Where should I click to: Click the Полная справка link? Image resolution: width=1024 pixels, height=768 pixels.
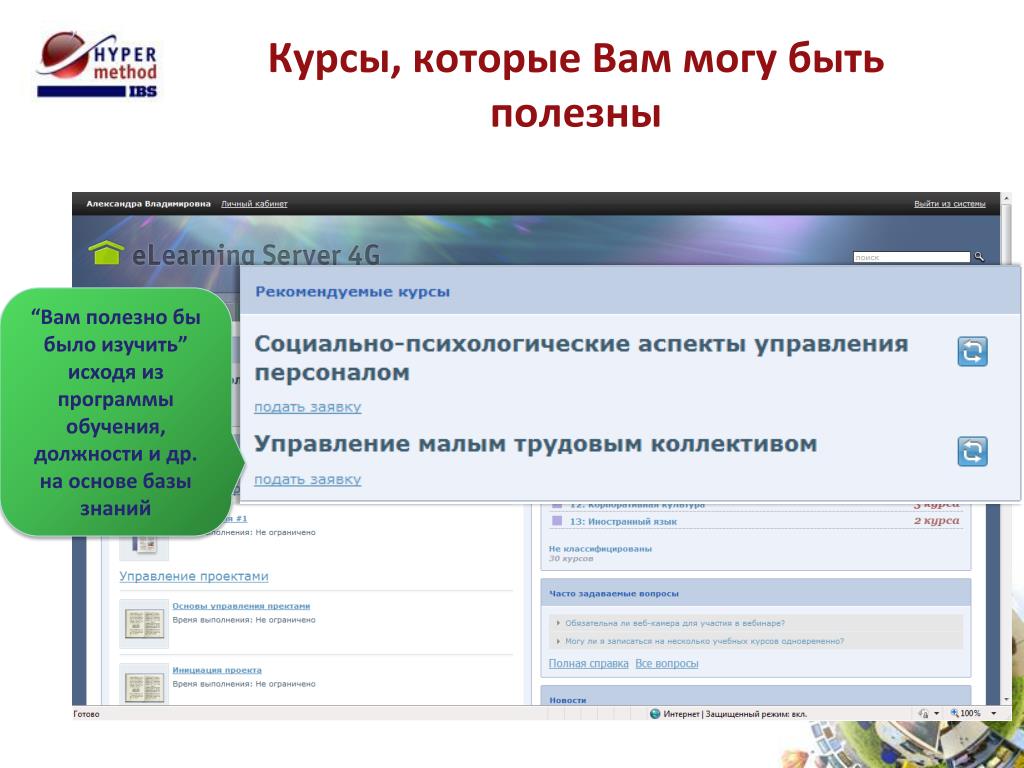pyautogui.click(x=588, y=664)
